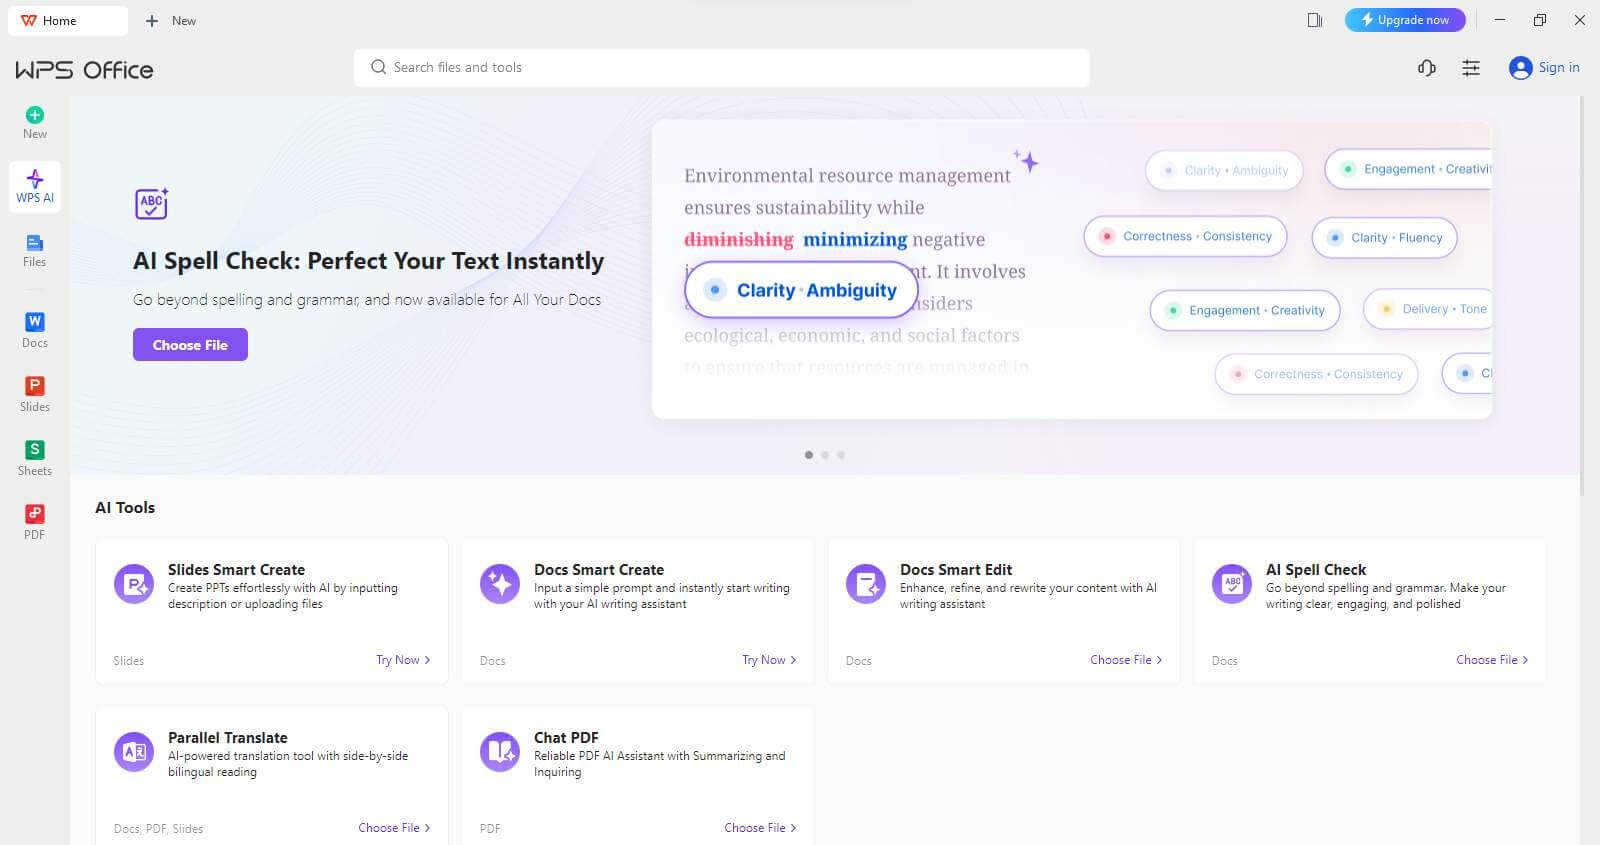Screen dimensions: 1600x845
Task: Click Choose File on Docs Smart Edit
Action: (x=1126, y=660)
